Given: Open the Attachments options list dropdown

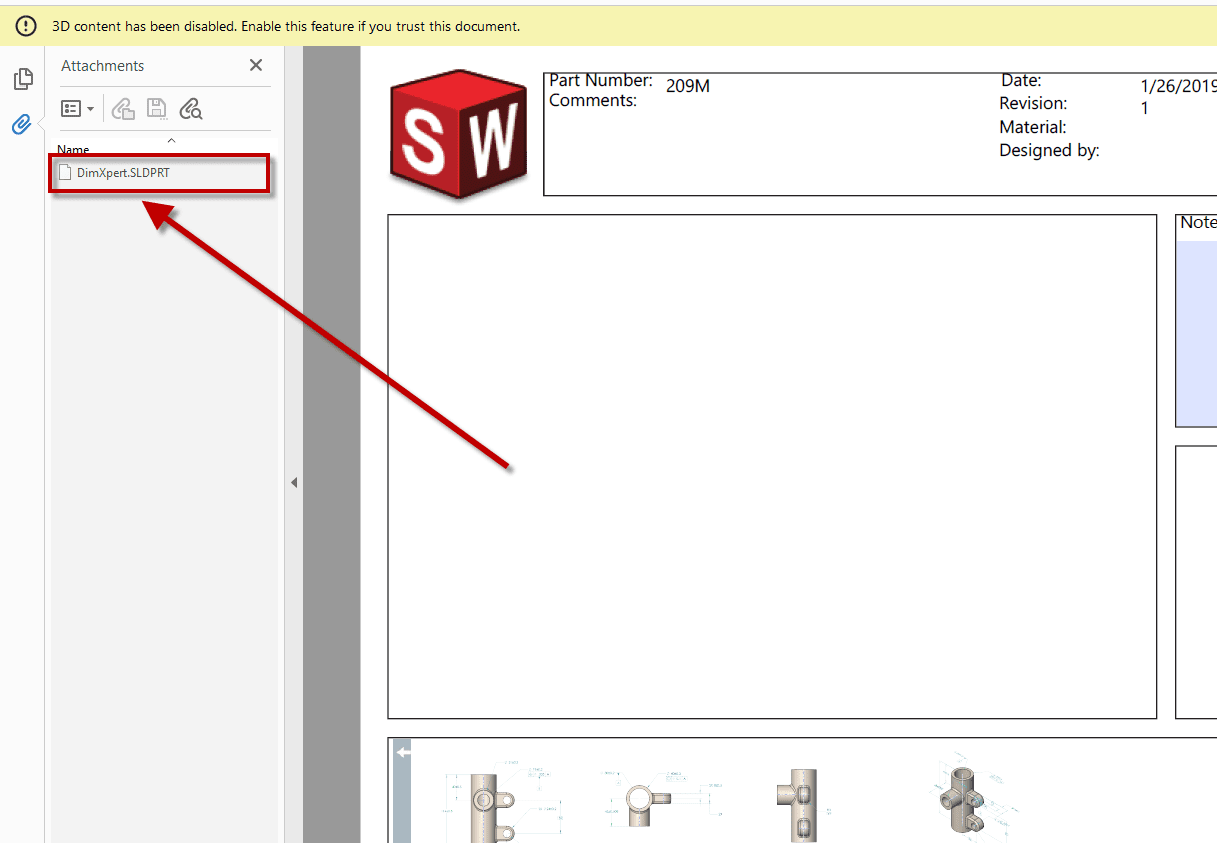Looking at the screenshot, I should (x=78, y=108).
